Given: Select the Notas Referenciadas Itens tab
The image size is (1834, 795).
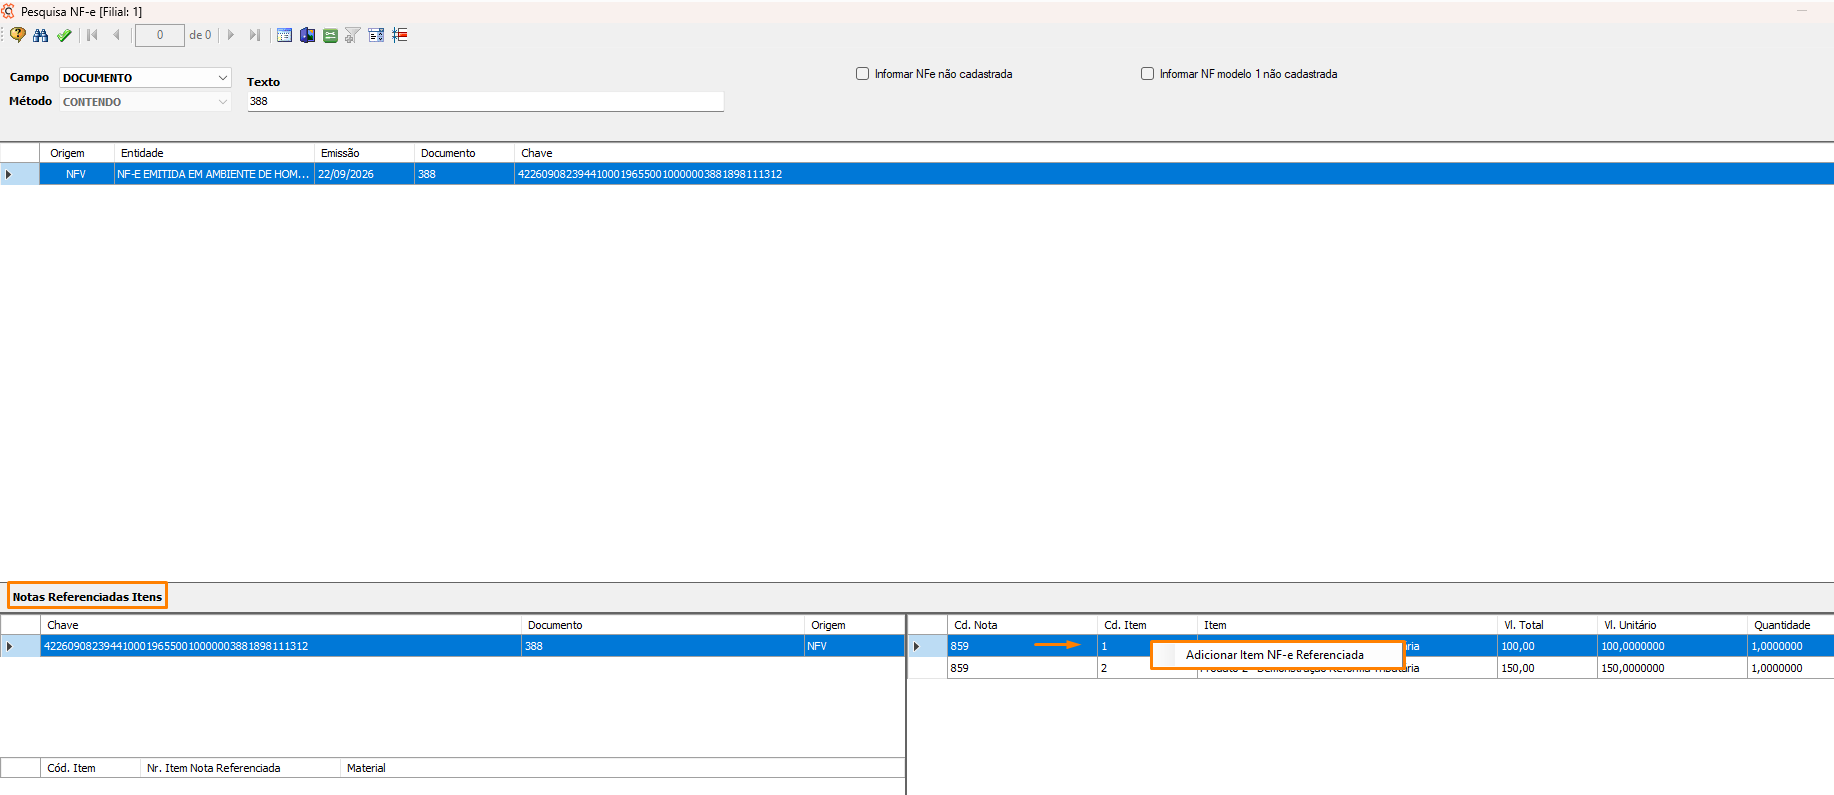Looking at the screenshot, I should (x=87, y=597).
